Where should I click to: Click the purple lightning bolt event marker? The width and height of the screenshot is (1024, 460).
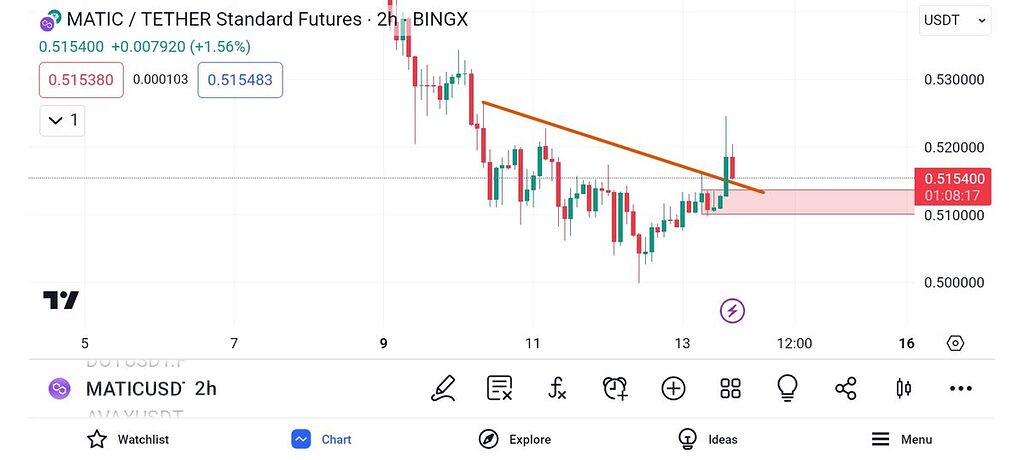point(732,311)
